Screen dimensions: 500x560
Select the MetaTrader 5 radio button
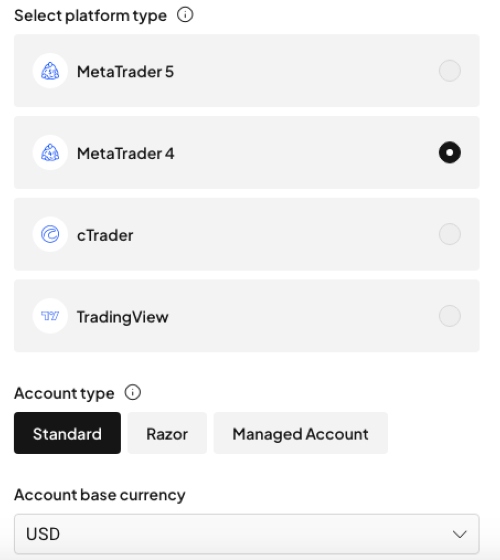[x=450, y=71]
